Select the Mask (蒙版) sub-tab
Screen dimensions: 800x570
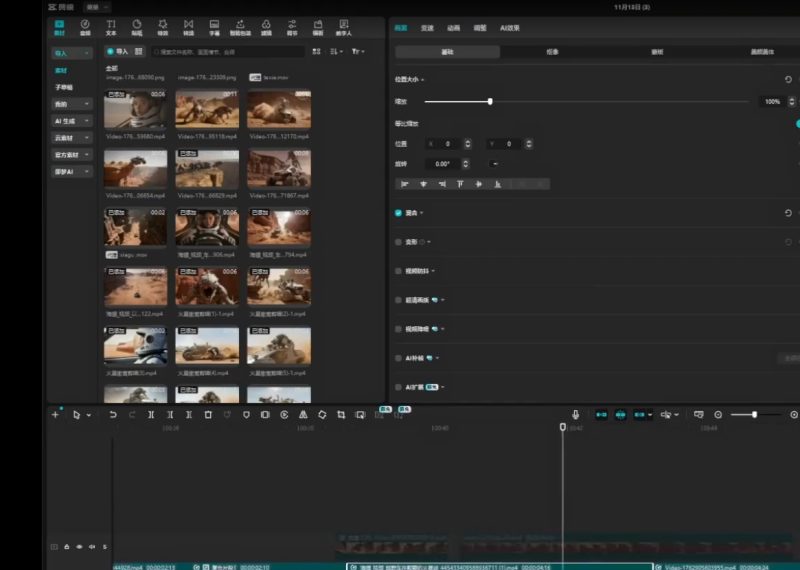[x=657, y=52]
